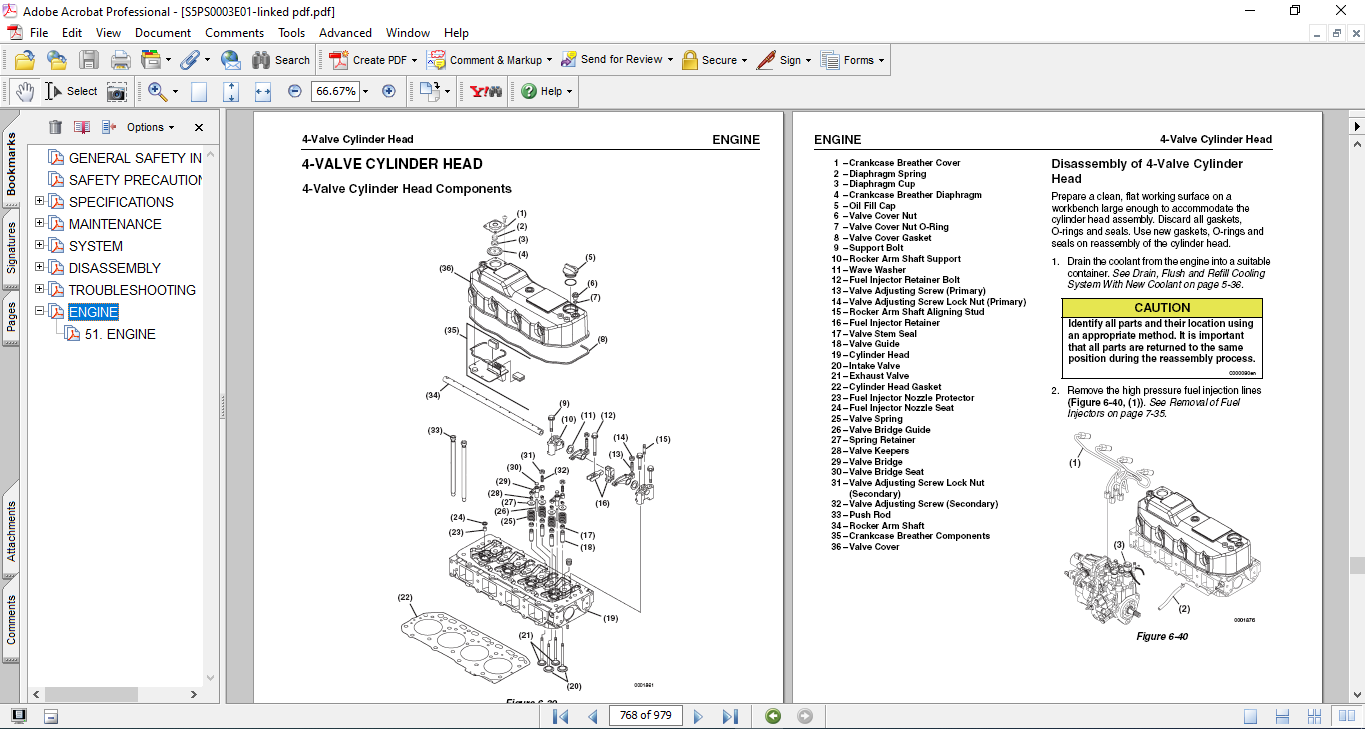Image resolution: width=1365 pixels, height=729 pixels.
Task: Collapse the ENGINE bookmark tree
Action: click(x=40, y=312)
